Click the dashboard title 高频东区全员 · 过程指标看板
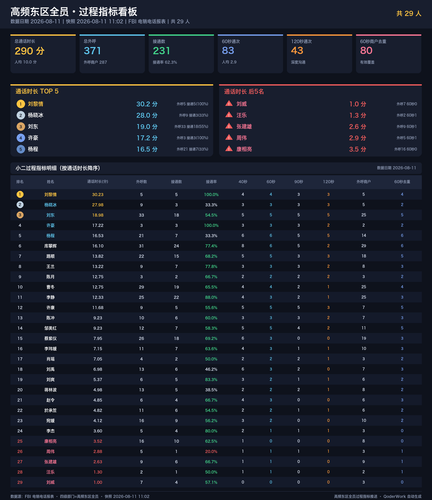 [74, 12]
